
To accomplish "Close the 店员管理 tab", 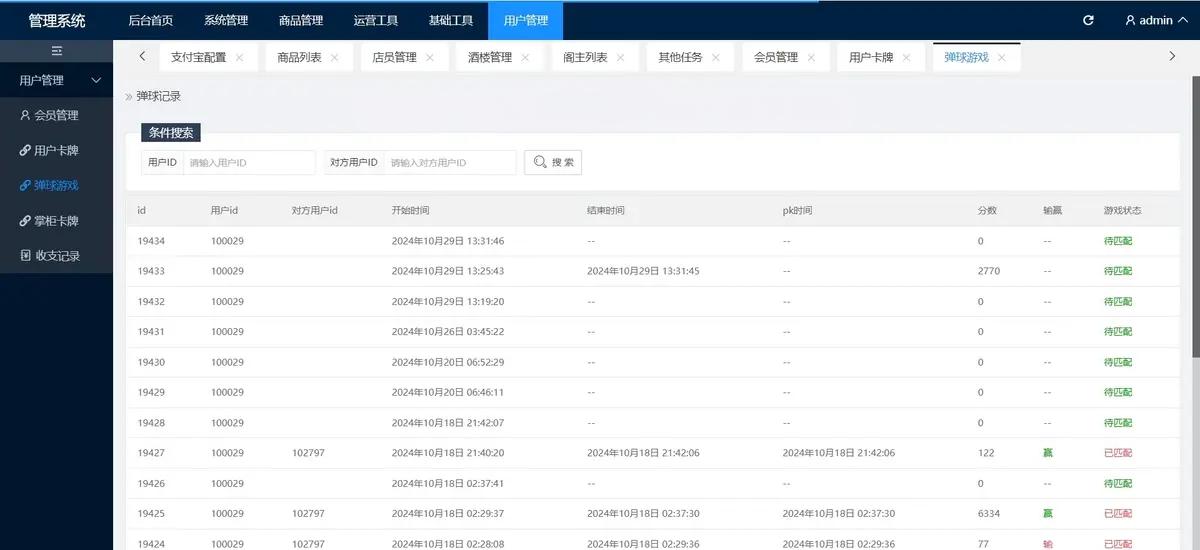I will tap(430, 58).
